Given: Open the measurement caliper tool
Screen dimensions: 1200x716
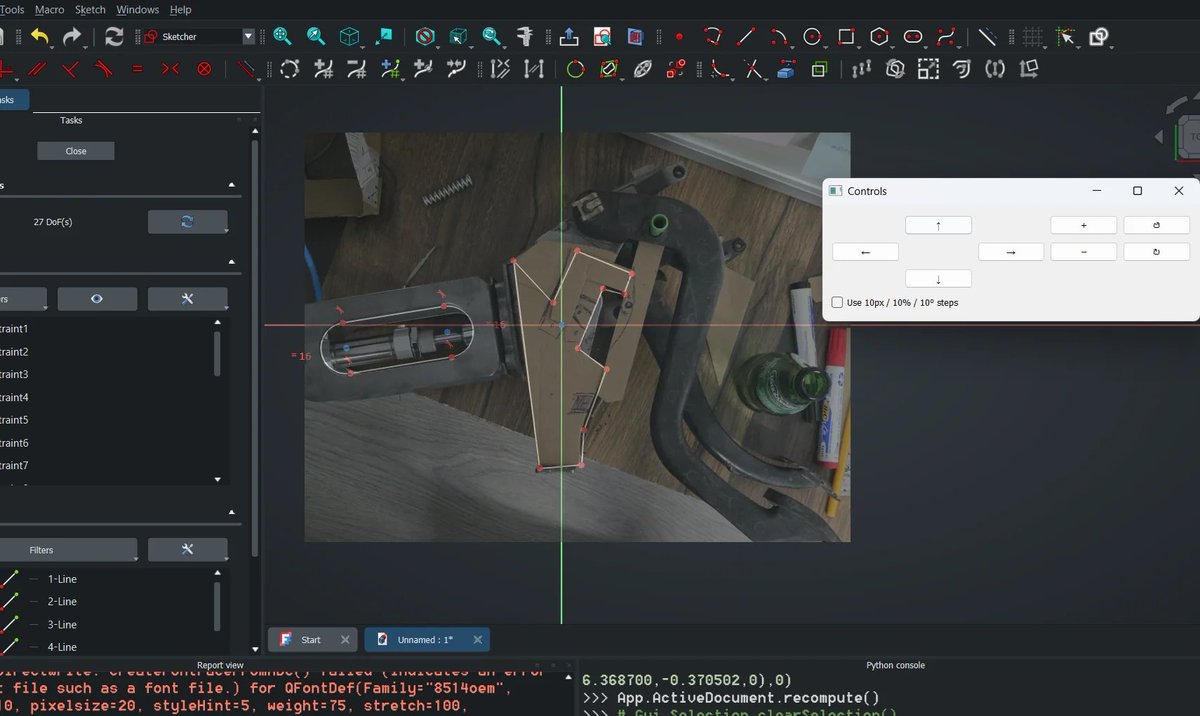Looking at the screenshot, I should pos(524,36).
